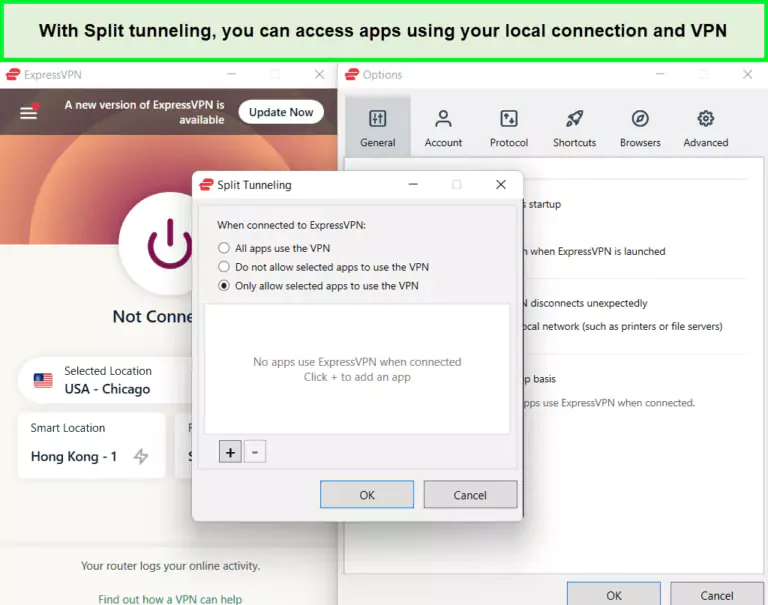Viewport: 768px width, 605px height.
Task: Choose the USA - Chicago selected location
Action: 105,381
